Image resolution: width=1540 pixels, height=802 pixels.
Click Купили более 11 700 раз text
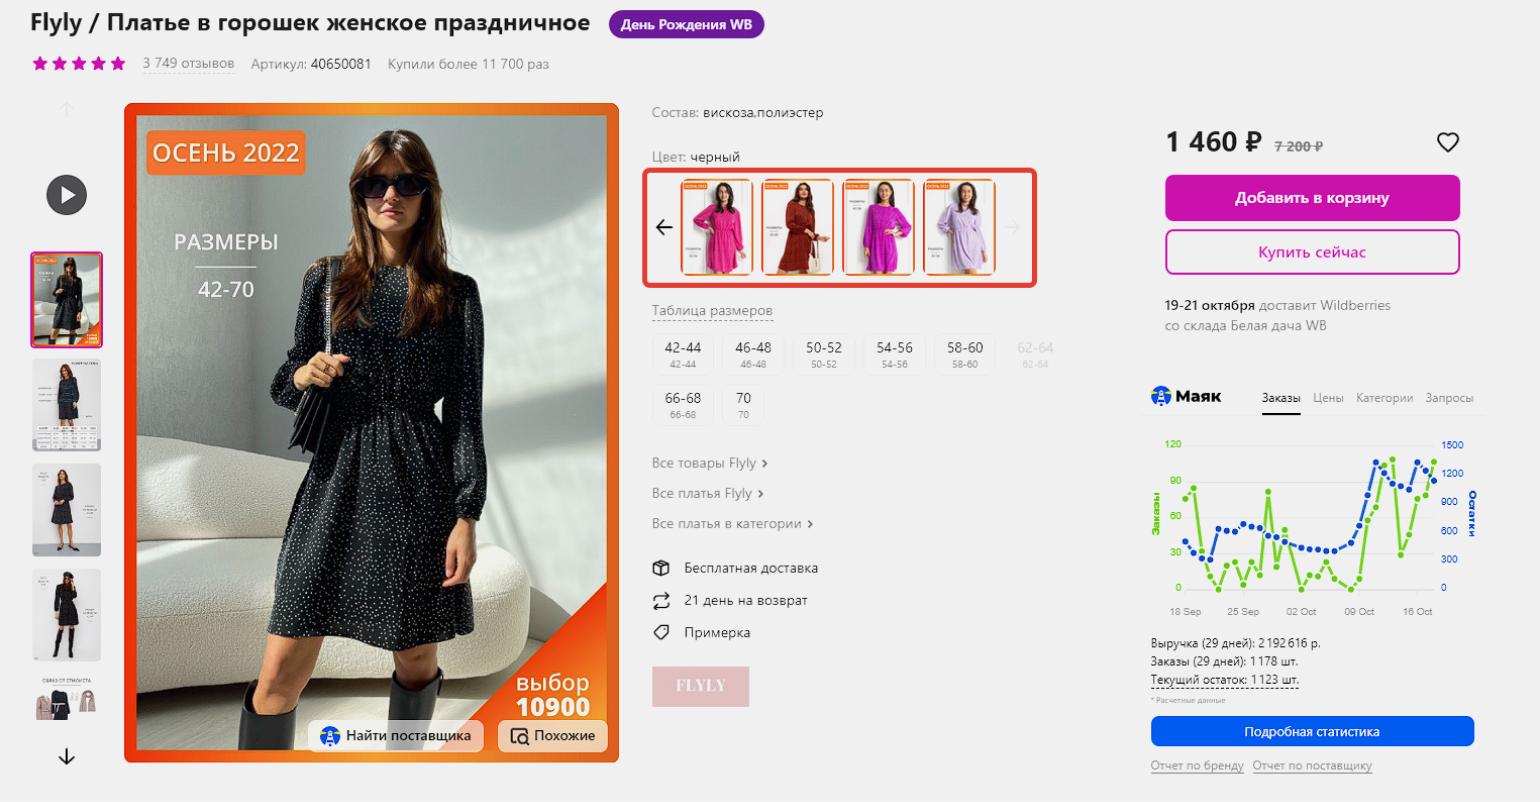468,64
